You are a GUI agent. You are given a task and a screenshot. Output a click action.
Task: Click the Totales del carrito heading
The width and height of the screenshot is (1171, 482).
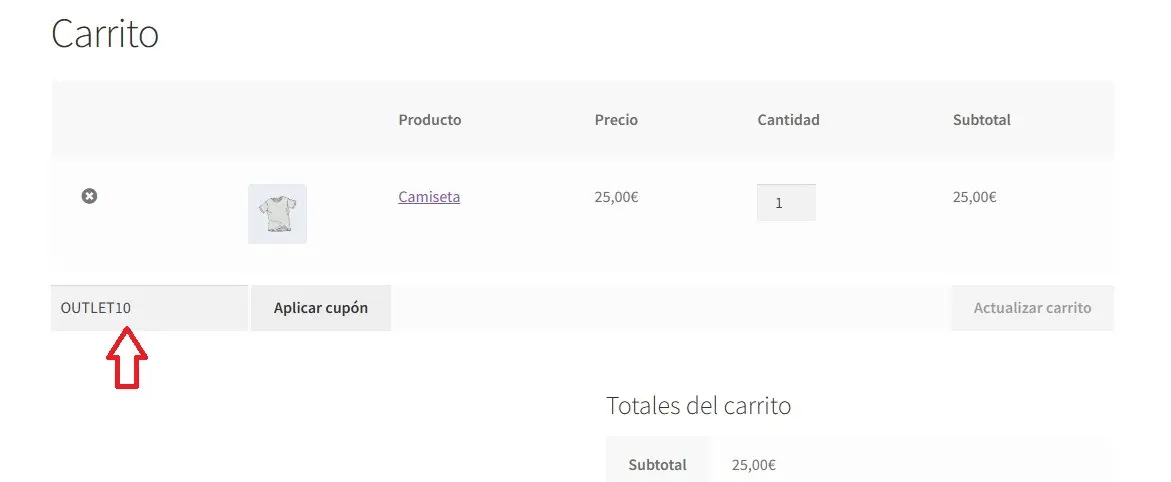coord(698,406)
